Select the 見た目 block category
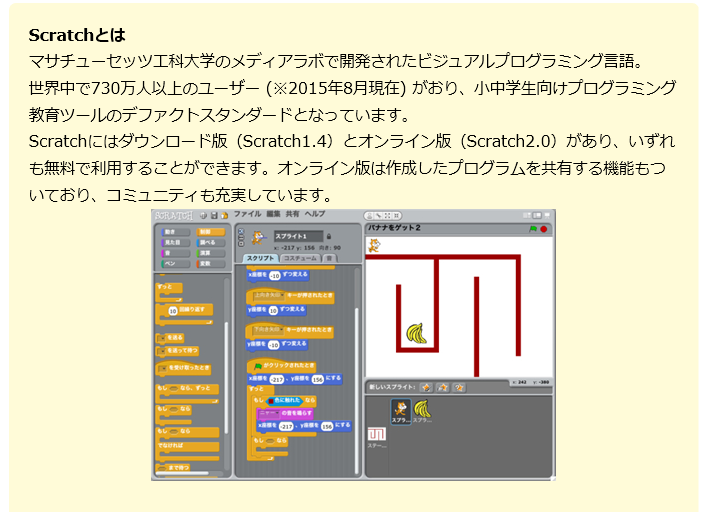 (x=176, y=242)
